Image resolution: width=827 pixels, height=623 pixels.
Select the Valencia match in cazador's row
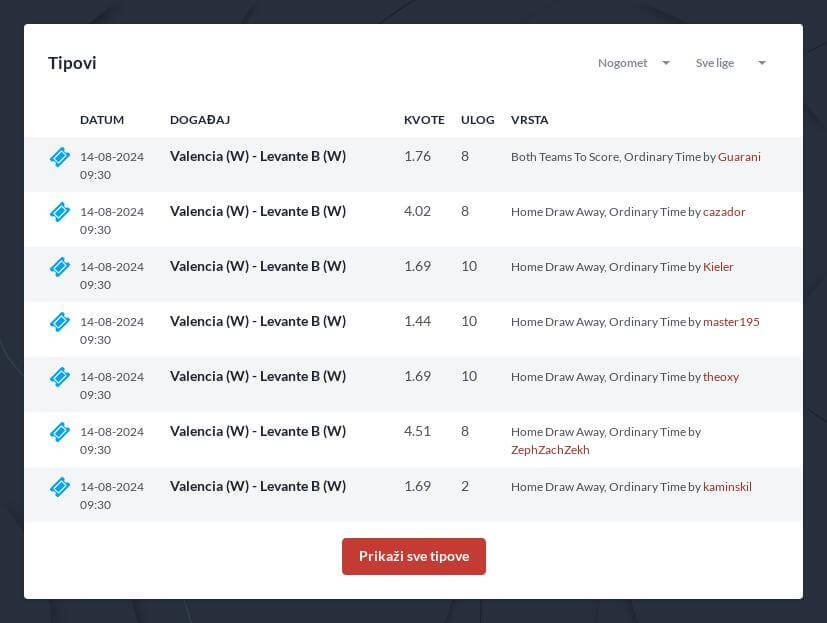[x=258, y=212]
